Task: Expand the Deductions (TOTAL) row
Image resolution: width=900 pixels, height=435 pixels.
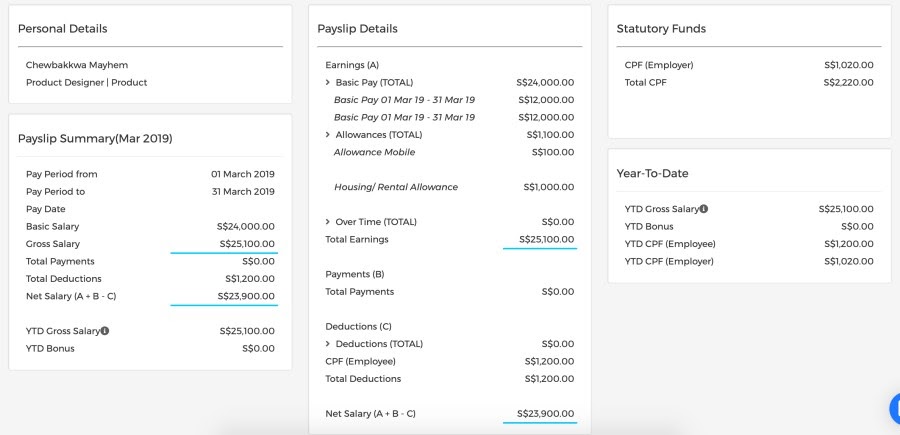Action: click(x=328, y=344)
